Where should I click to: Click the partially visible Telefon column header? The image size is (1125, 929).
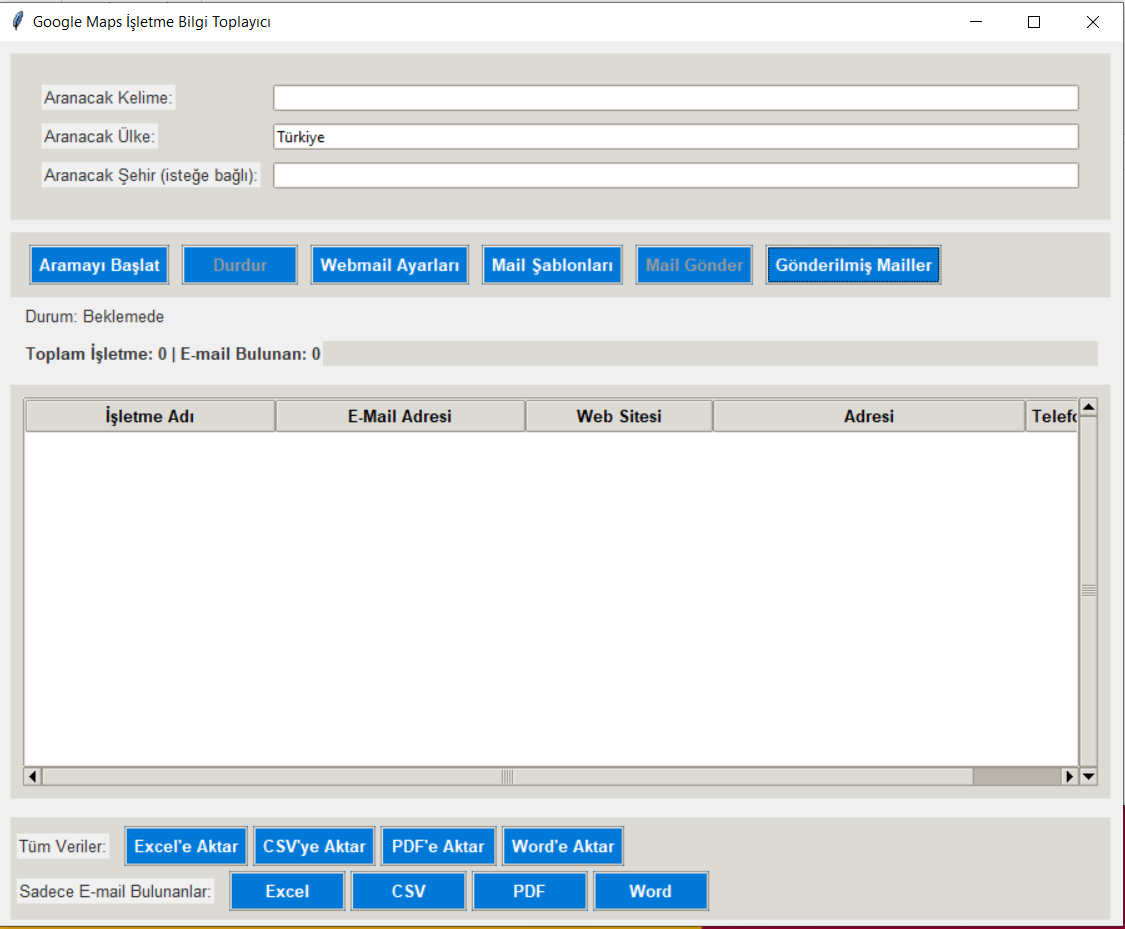coord(1052,416)
